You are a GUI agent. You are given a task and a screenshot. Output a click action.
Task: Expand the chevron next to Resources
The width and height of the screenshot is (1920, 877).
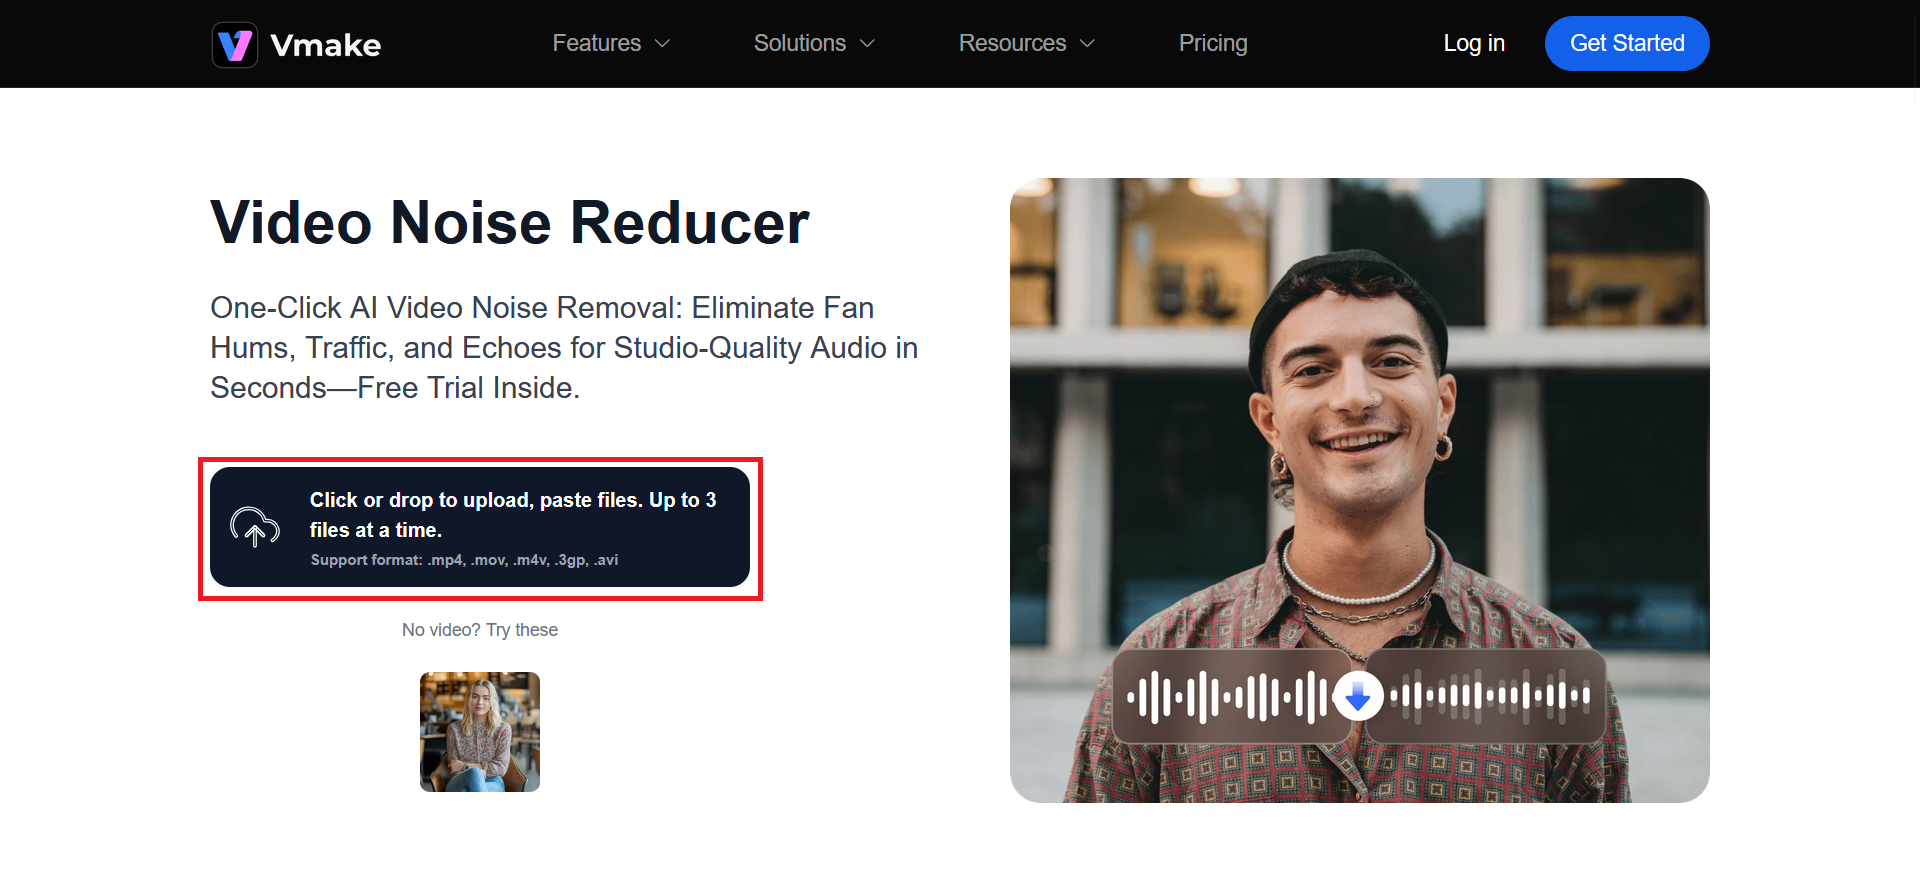coord(1088,44)
